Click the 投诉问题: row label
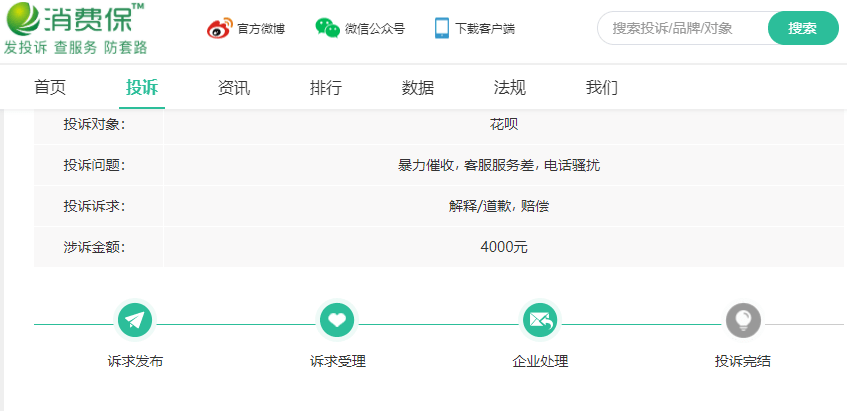This screenshot has height=411, width=847. click(x=95, y=165)
